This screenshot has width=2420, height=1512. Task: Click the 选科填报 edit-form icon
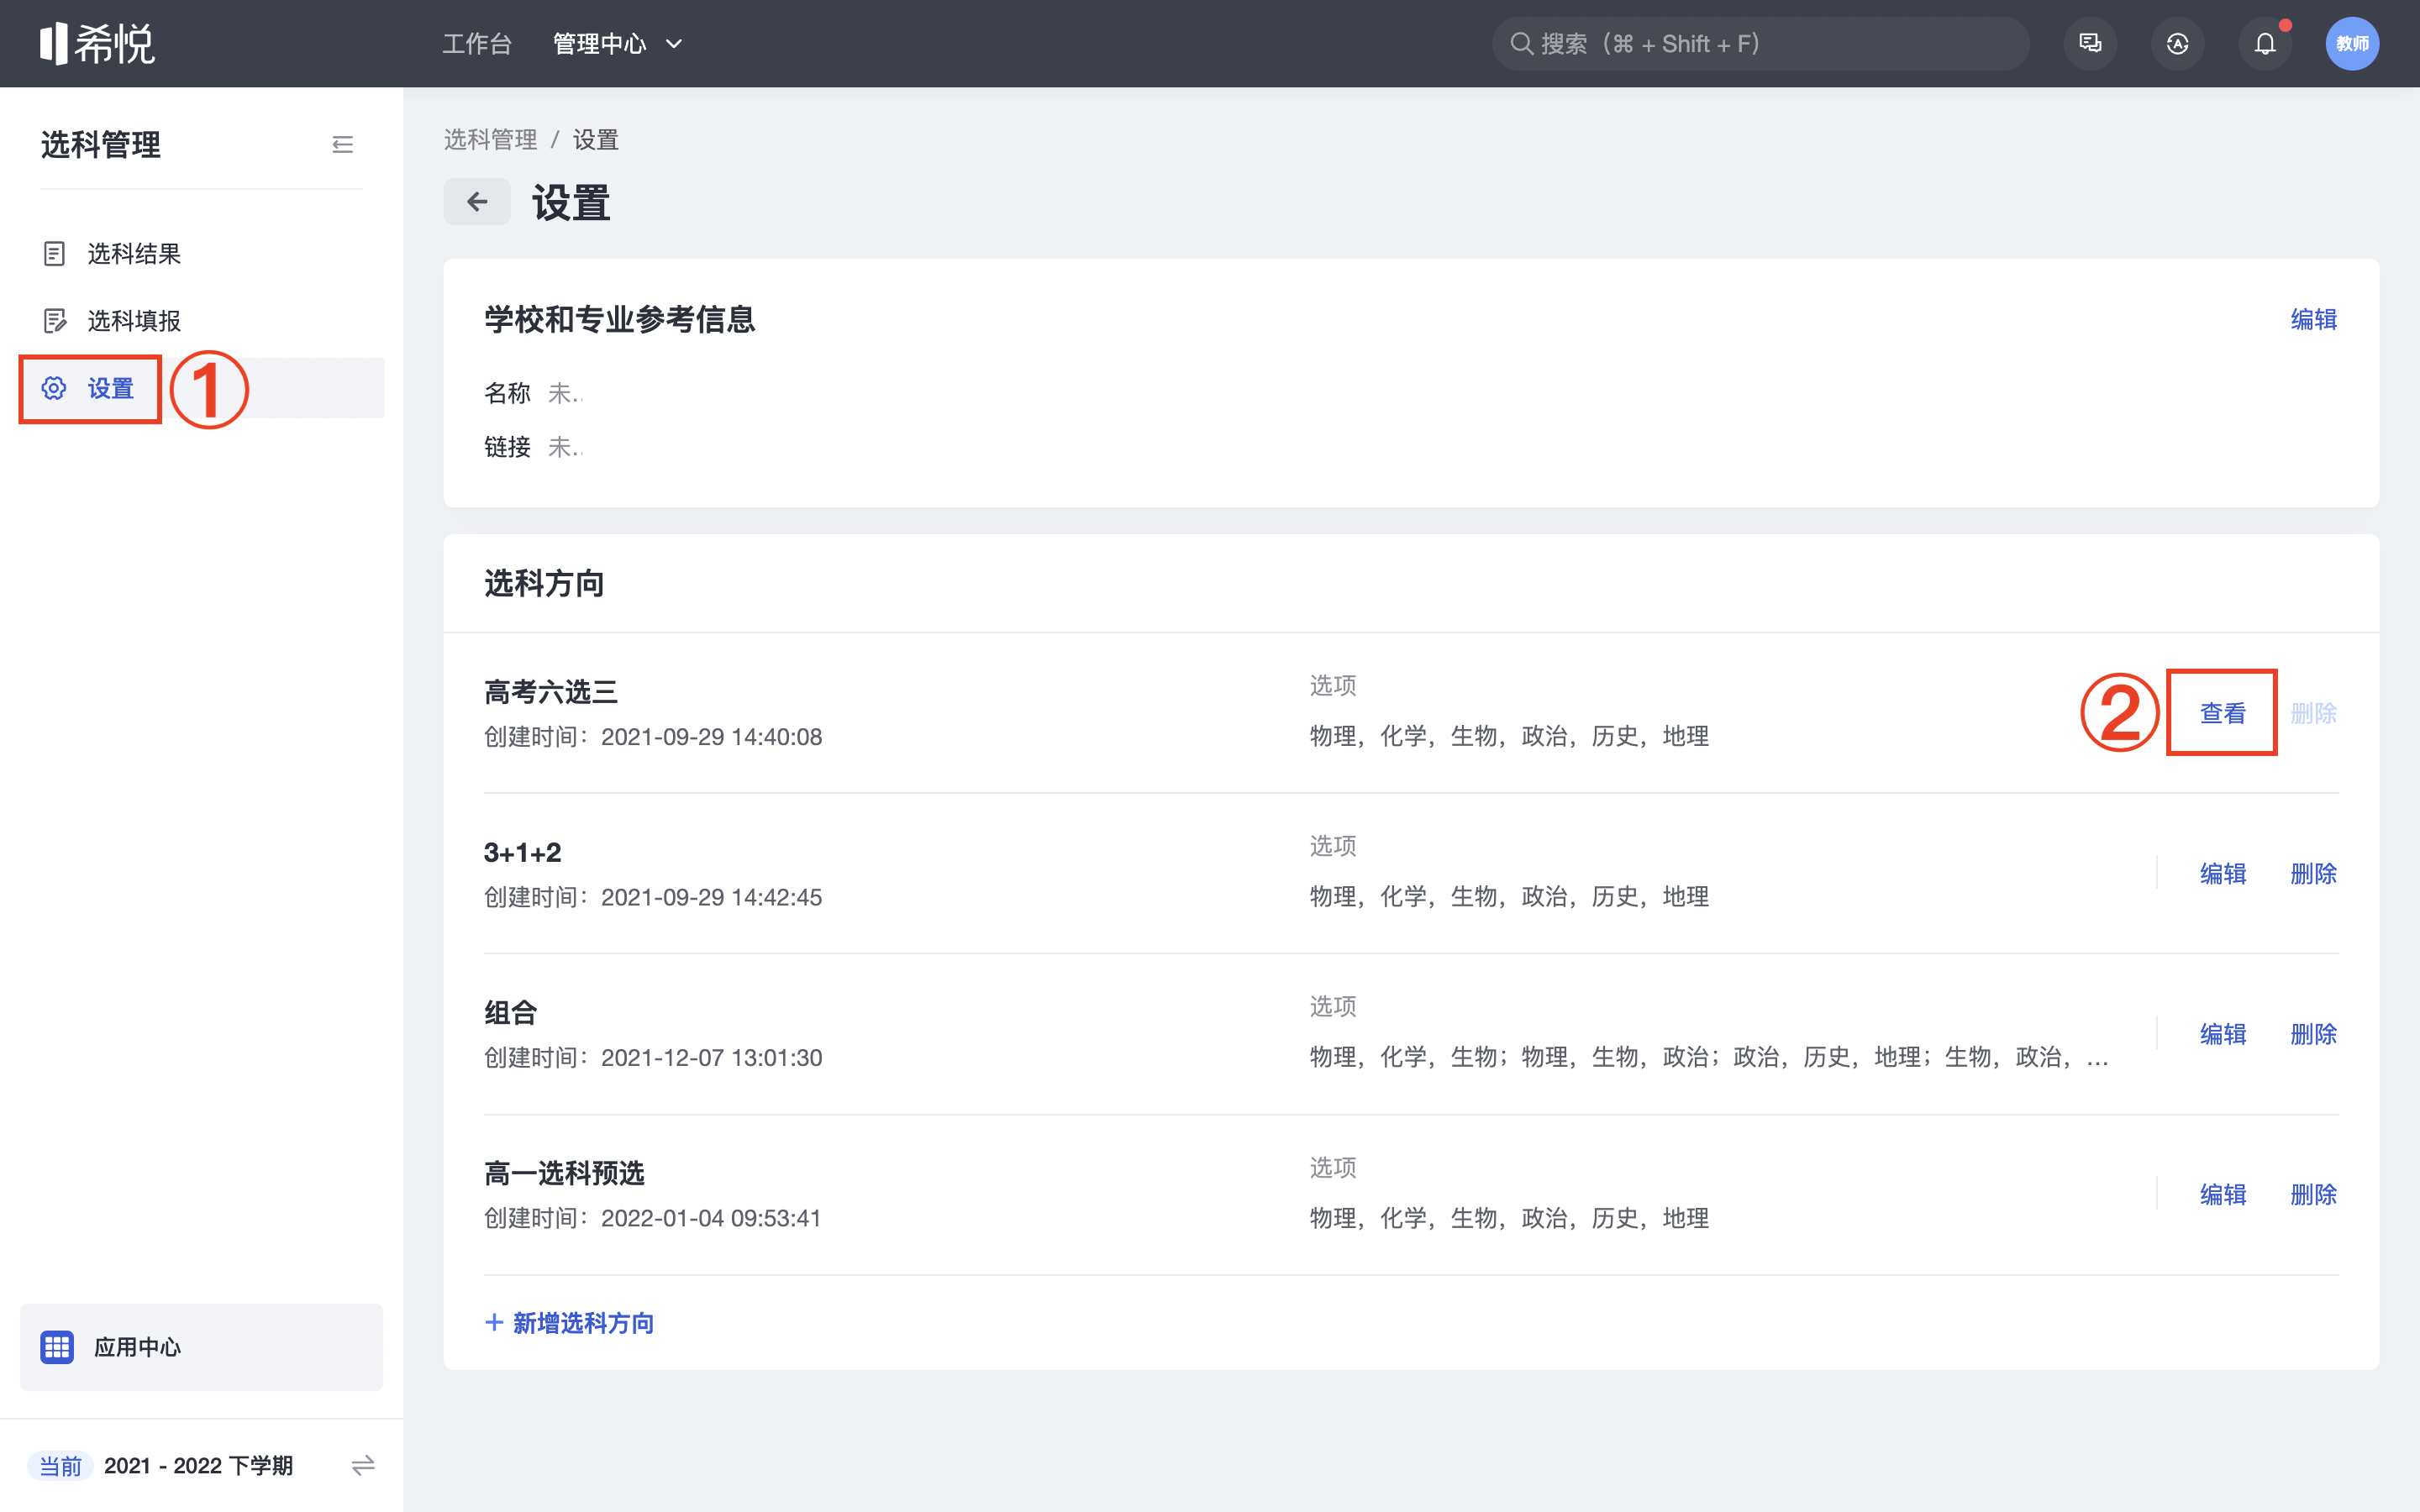click(x=55, y=321)
